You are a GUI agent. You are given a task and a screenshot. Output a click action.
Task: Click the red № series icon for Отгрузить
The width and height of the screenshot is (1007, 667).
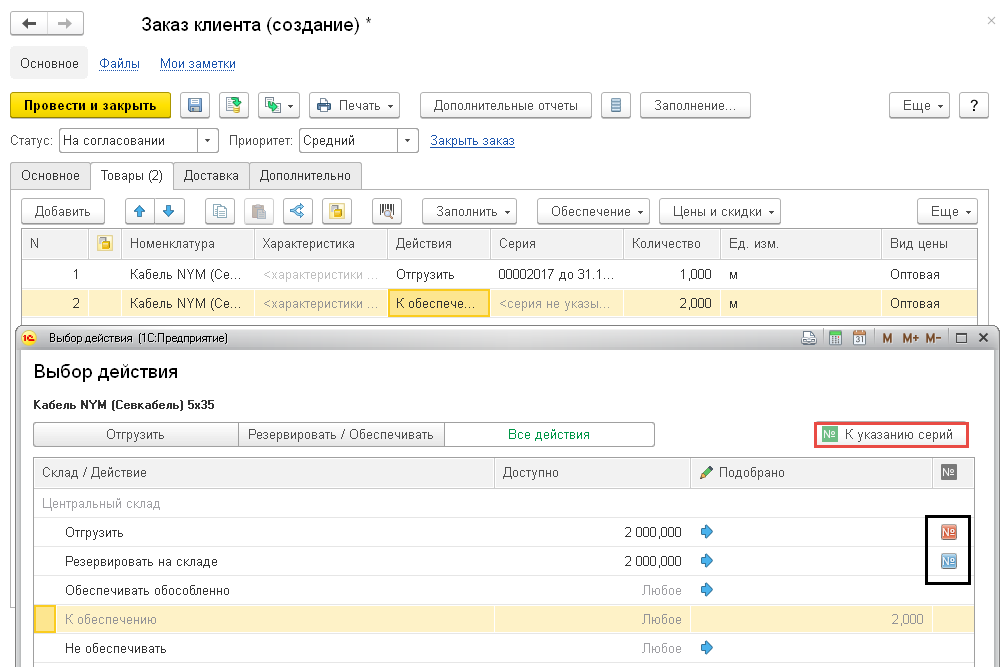[x=949, y=532]
